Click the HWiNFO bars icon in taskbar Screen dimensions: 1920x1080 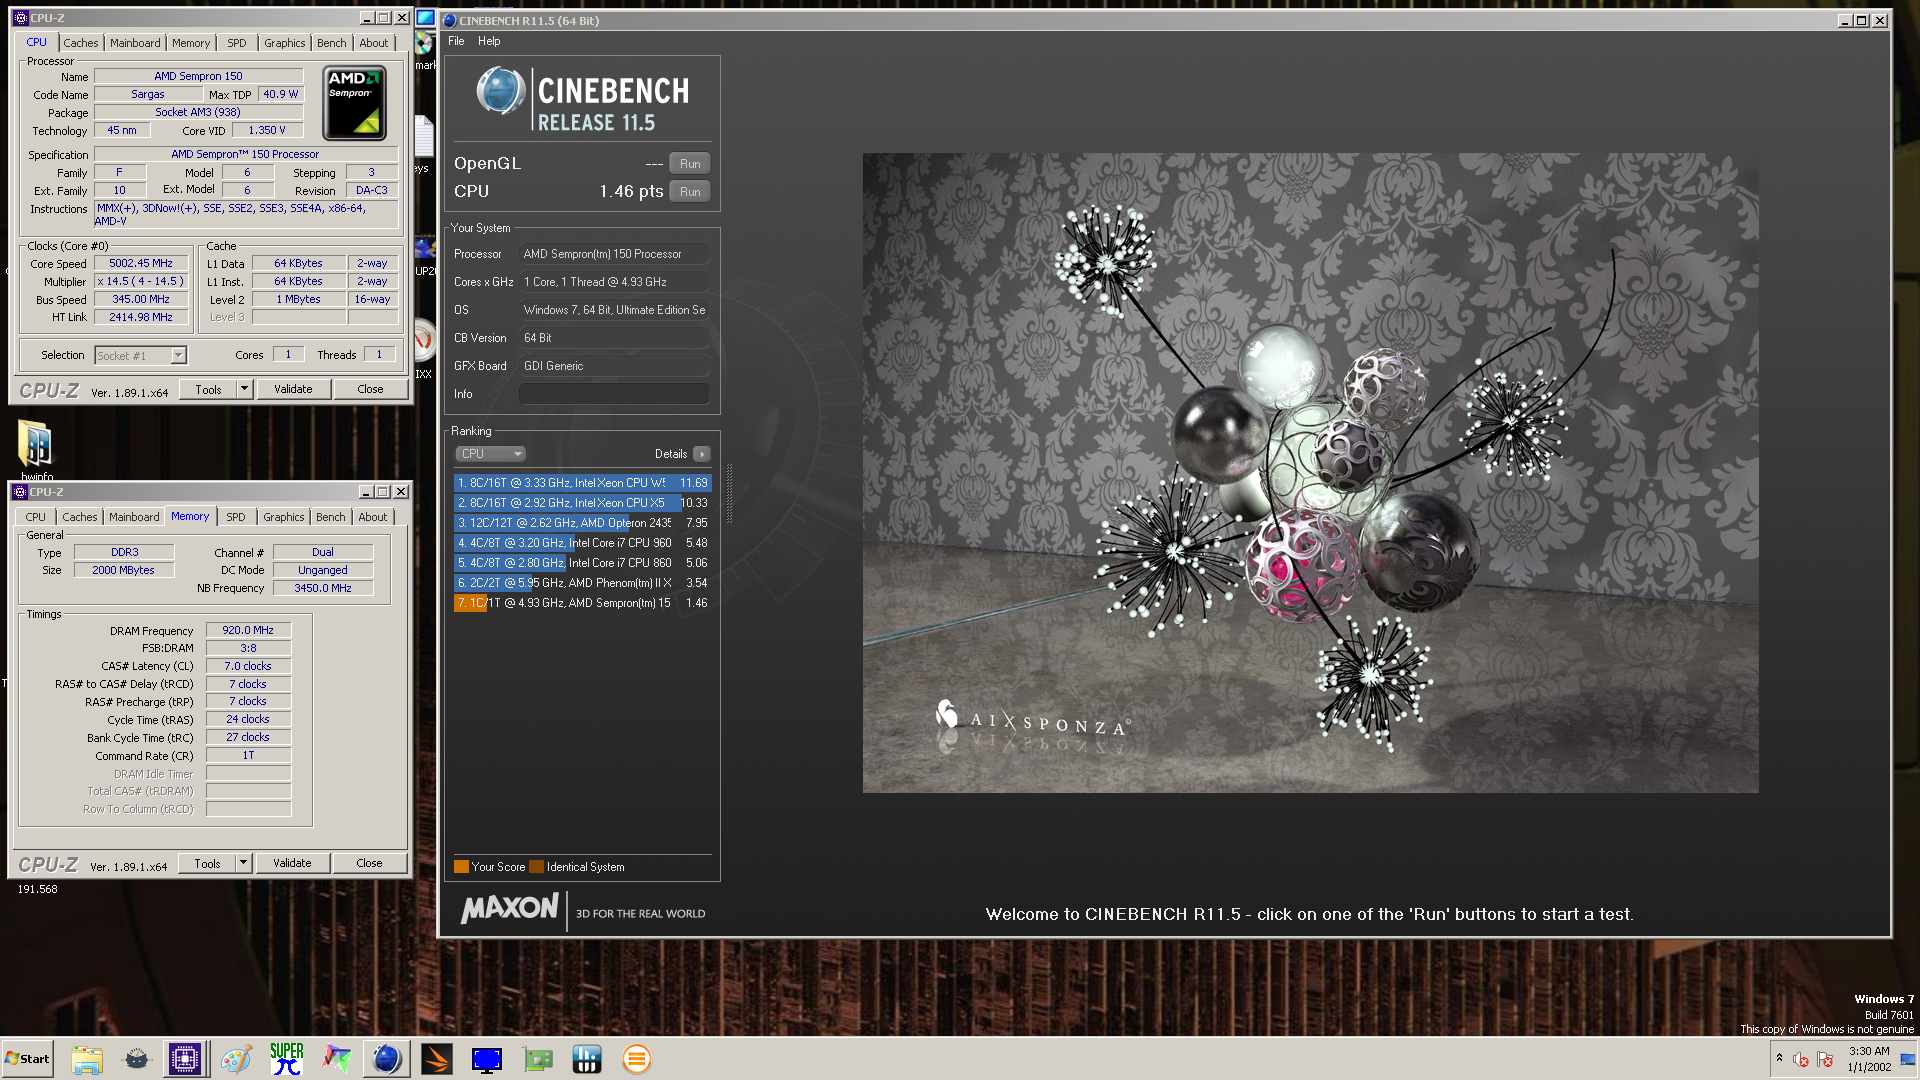point(587,1059)
